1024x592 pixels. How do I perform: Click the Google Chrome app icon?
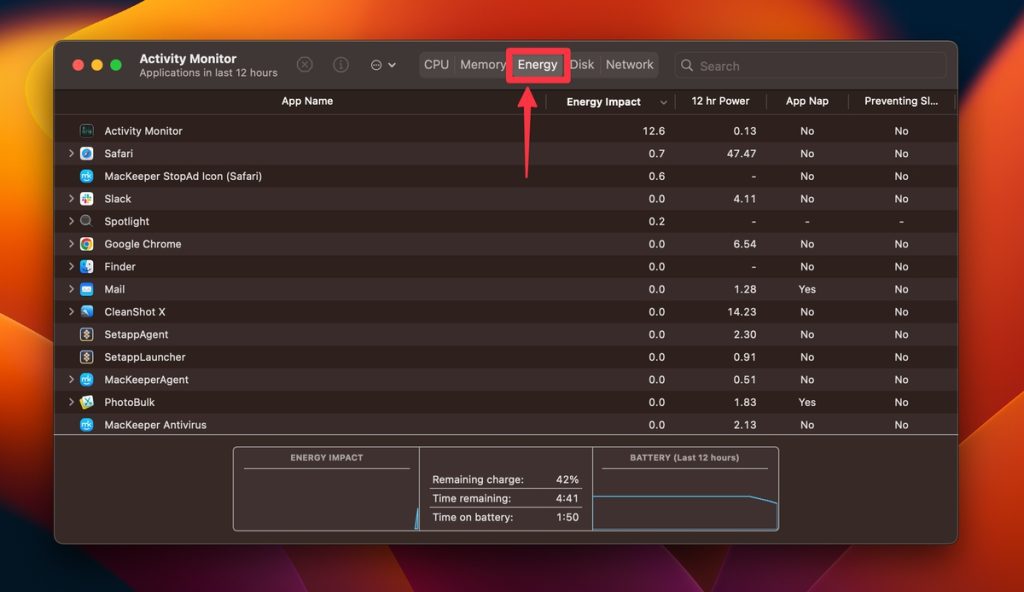pos(87,244)
